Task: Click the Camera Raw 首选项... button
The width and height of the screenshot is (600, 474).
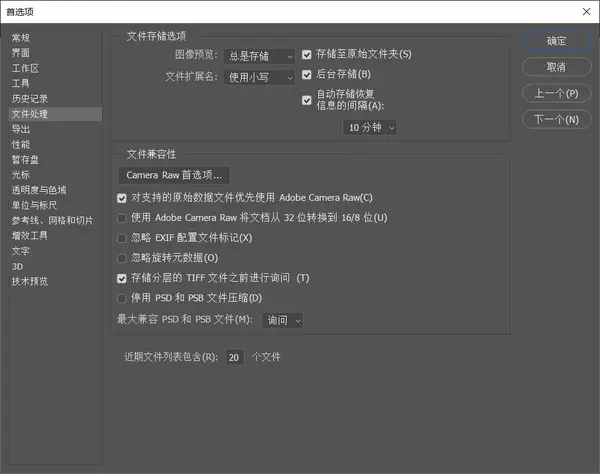Action: (x=174, y=175)
